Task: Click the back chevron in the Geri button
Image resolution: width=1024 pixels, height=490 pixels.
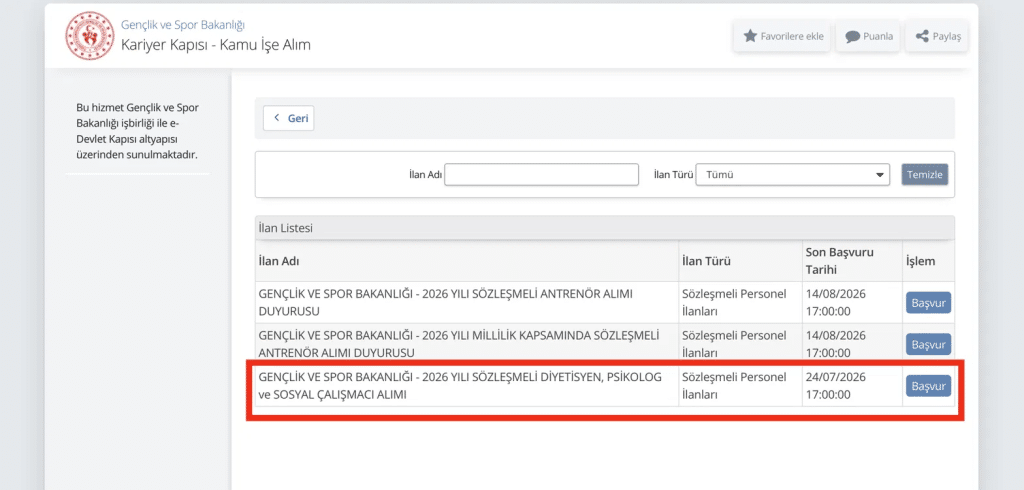Action: pyautogui.click(x=277, y=118)
